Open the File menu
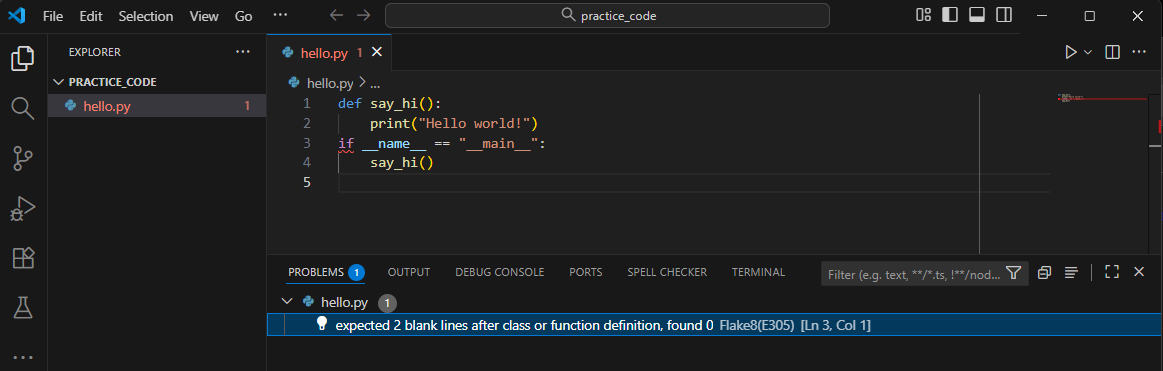This screenshot has height=371, width=1163. [53, 16]
